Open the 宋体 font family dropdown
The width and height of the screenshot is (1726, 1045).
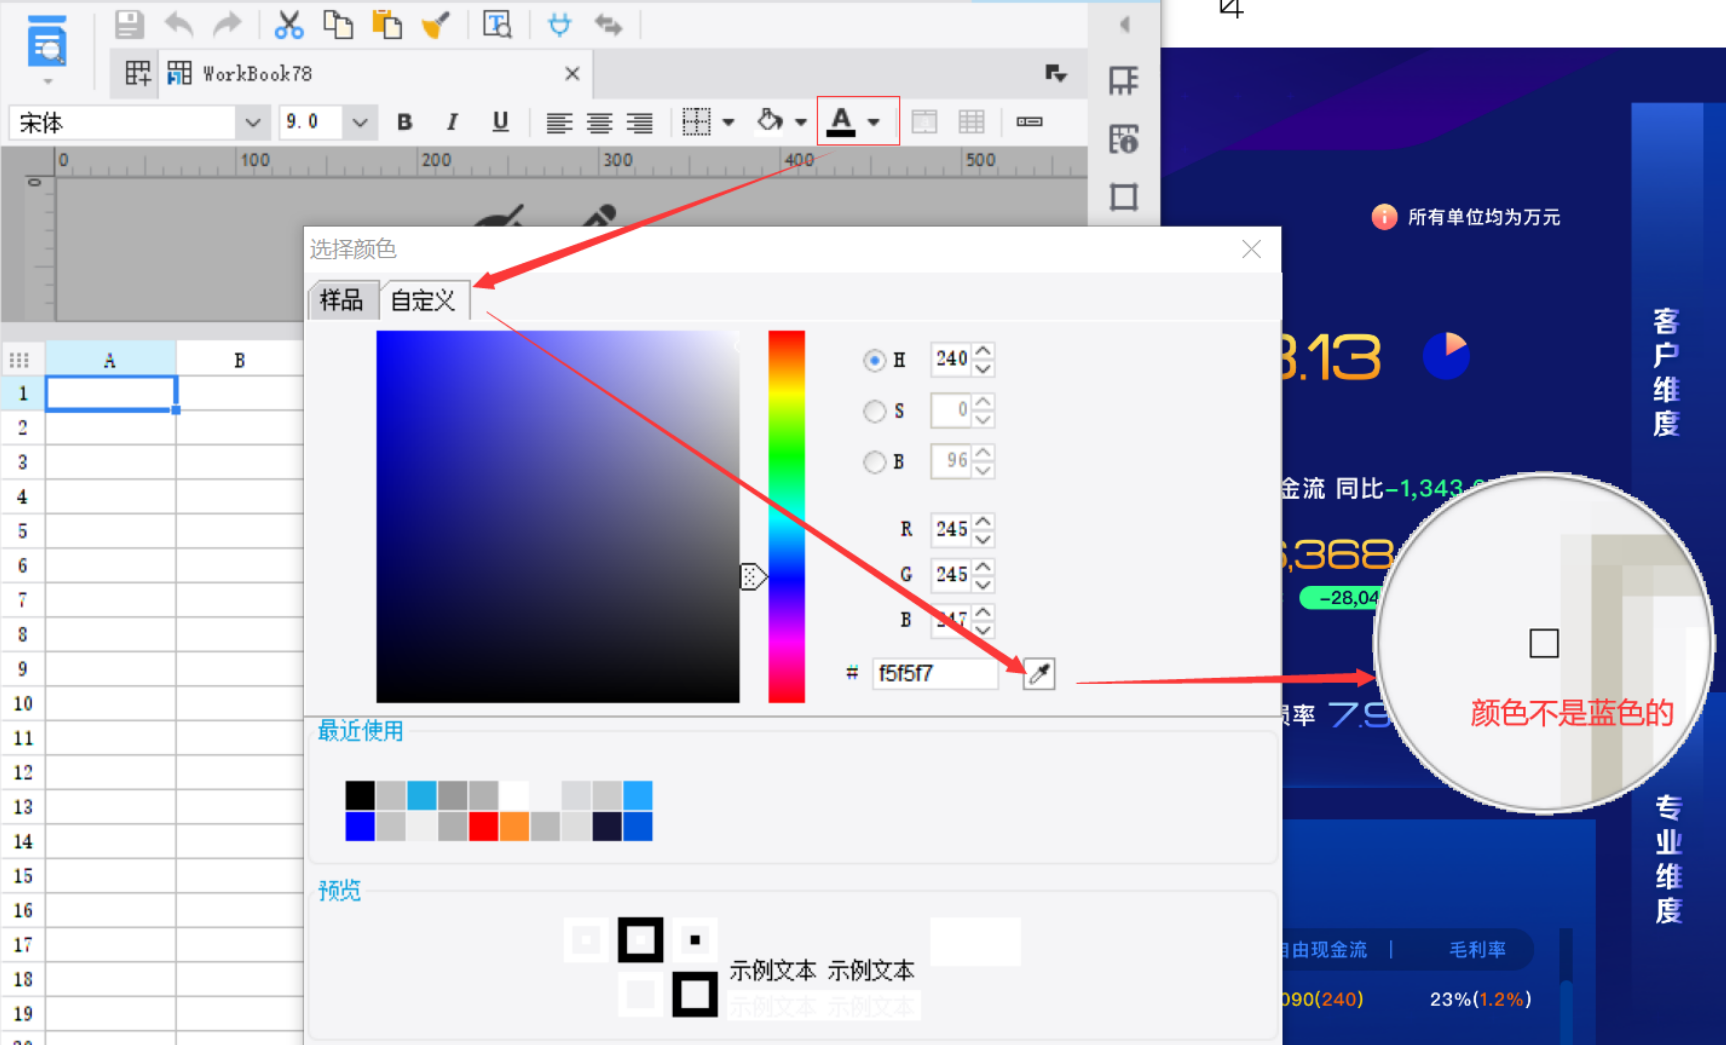[252, 122]
